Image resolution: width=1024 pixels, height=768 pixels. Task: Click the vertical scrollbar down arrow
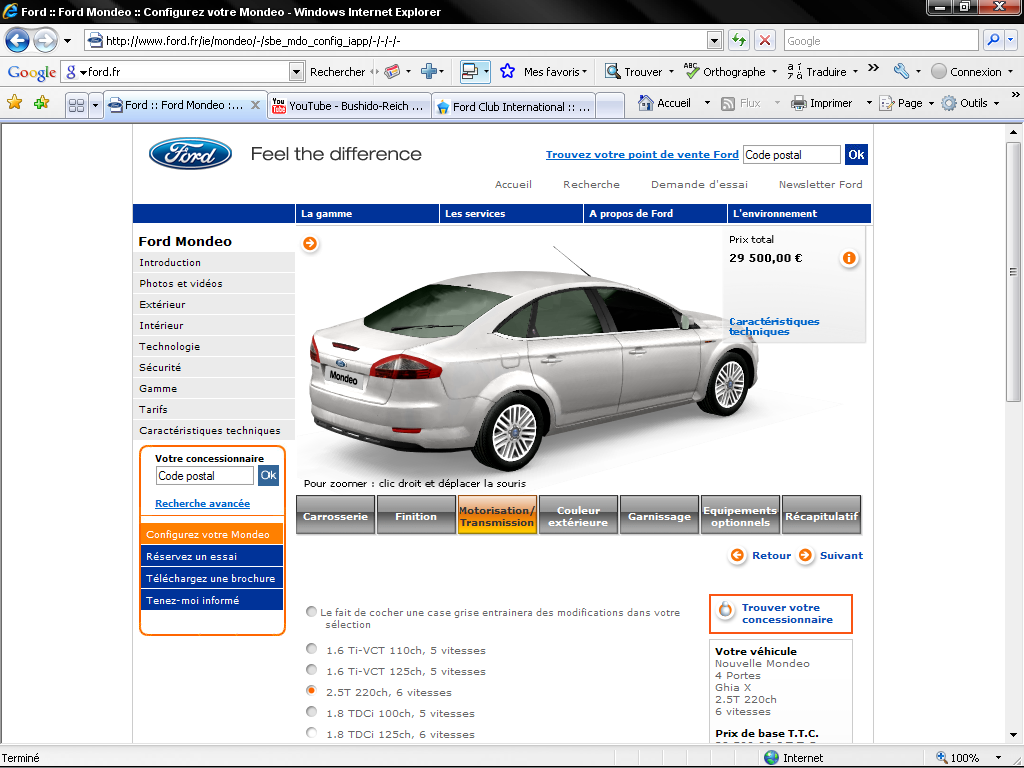(x=1014, y=735)
